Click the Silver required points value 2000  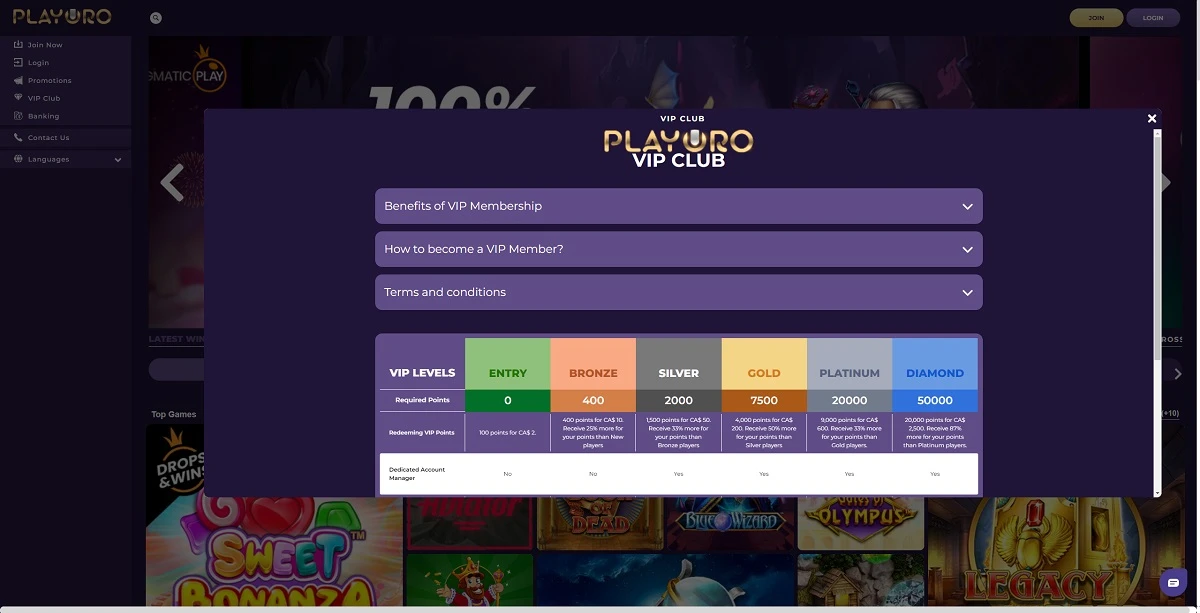(678, 400)
